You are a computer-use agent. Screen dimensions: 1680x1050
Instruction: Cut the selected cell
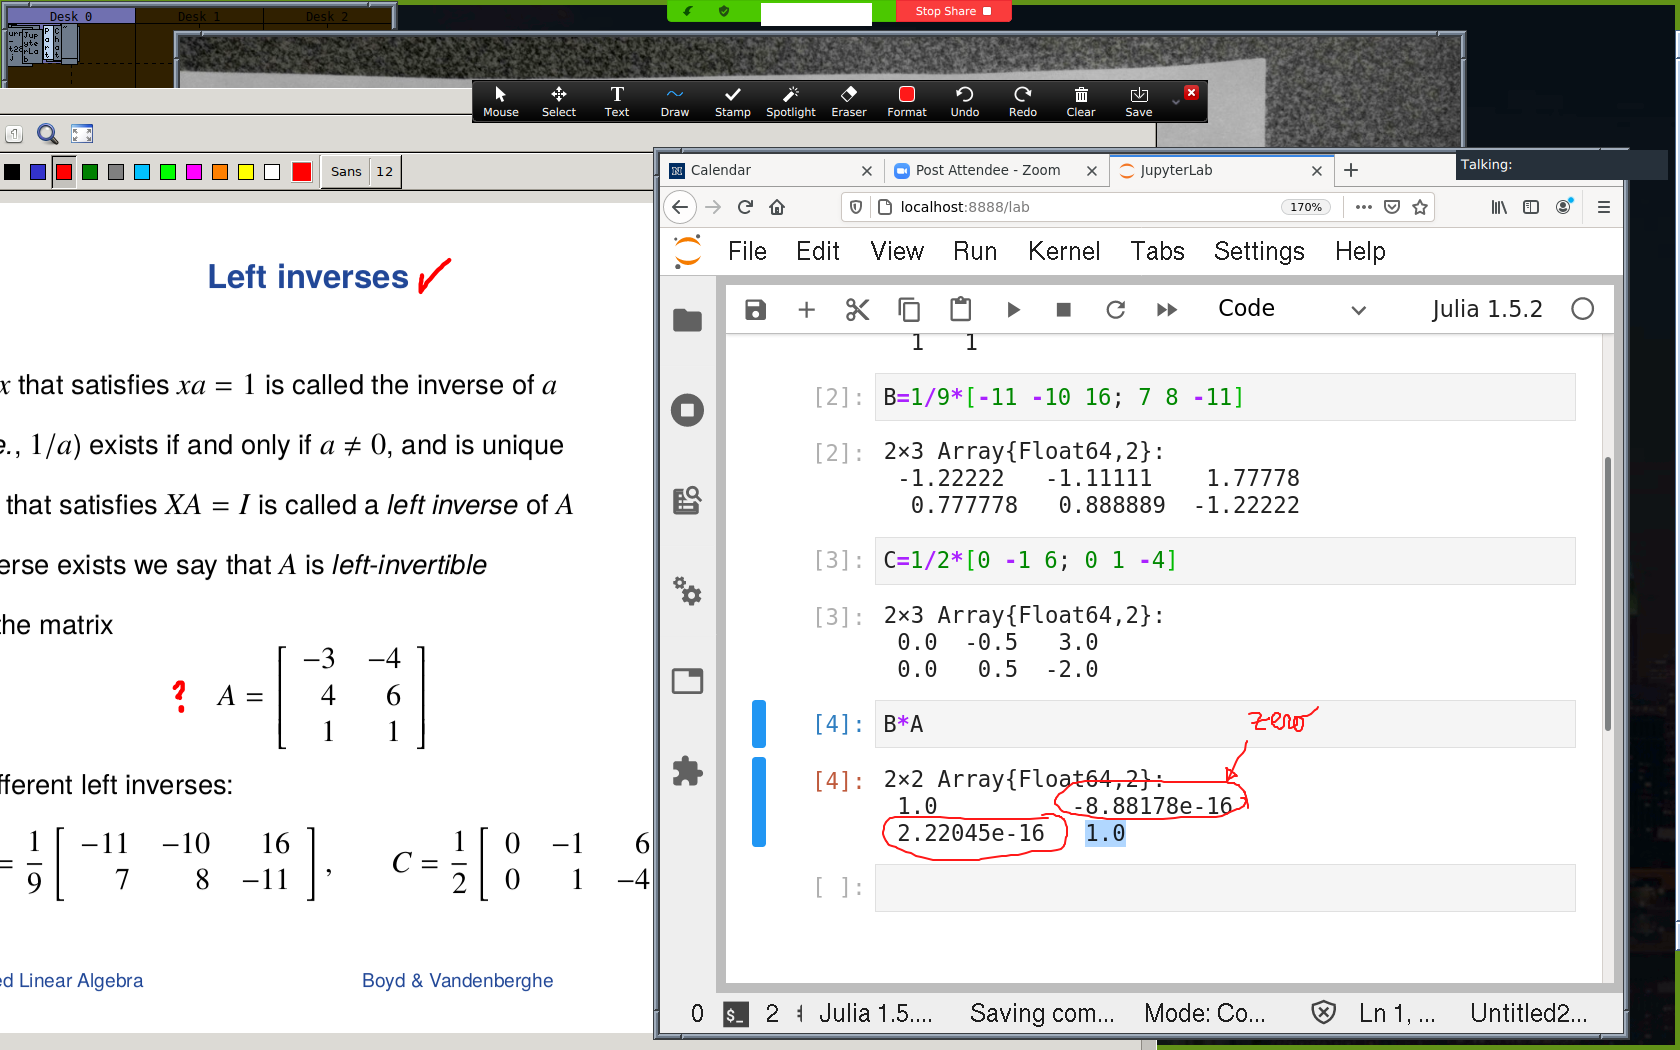[x=857, y=310]
